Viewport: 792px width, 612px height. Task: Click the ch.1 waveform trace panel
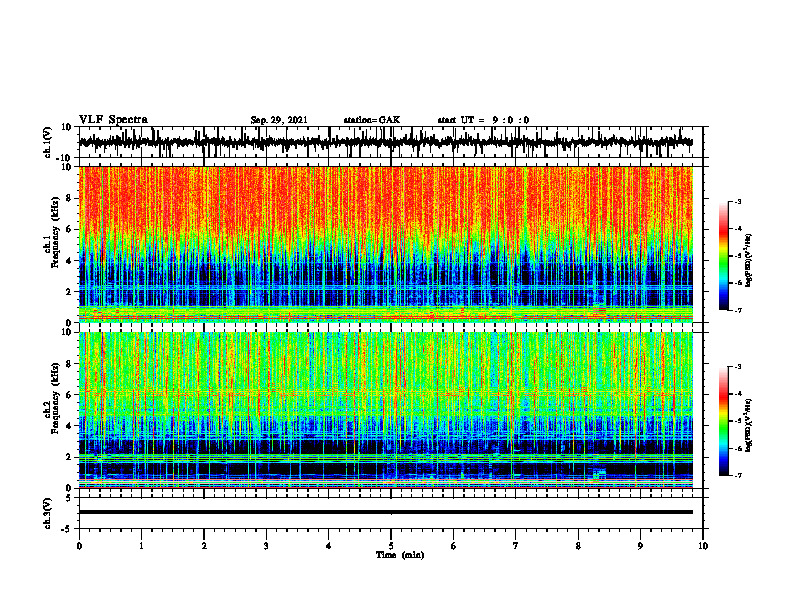pos(390,142)
